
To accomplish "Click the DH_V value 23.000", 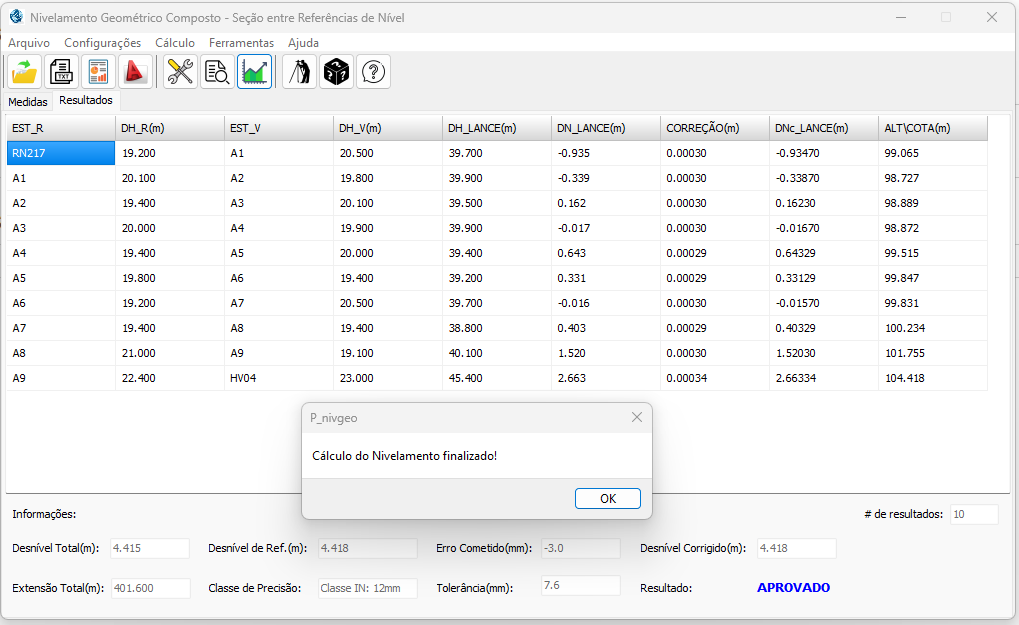I will pos(388,378).
